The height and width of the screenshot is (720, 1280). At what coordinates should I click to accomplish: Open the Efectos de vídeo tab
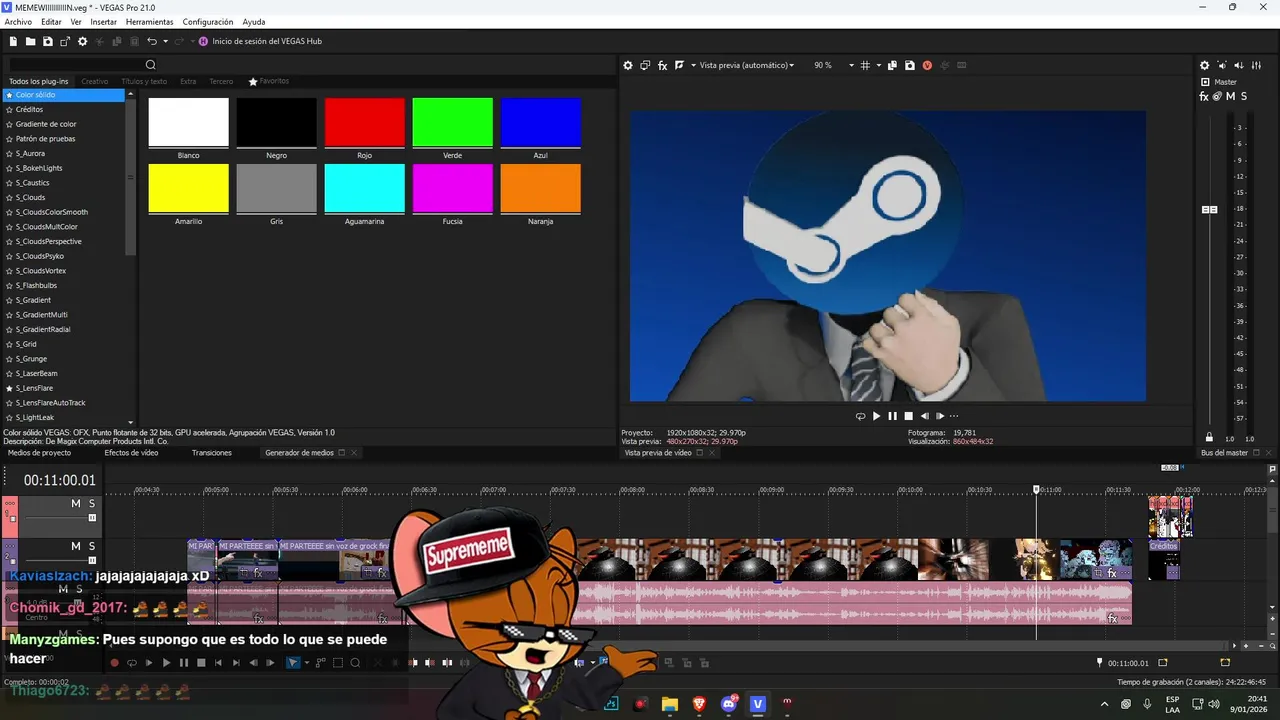tap(131, 453)
